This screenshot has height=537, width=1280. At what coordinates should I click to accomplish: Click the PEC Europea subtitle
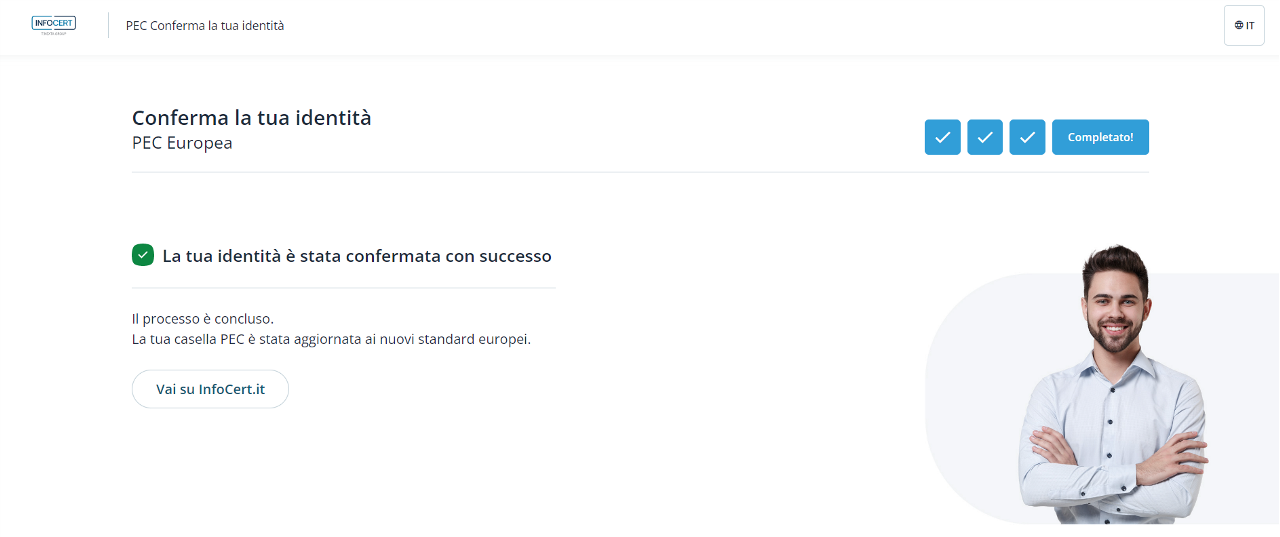tap(182, 143)
